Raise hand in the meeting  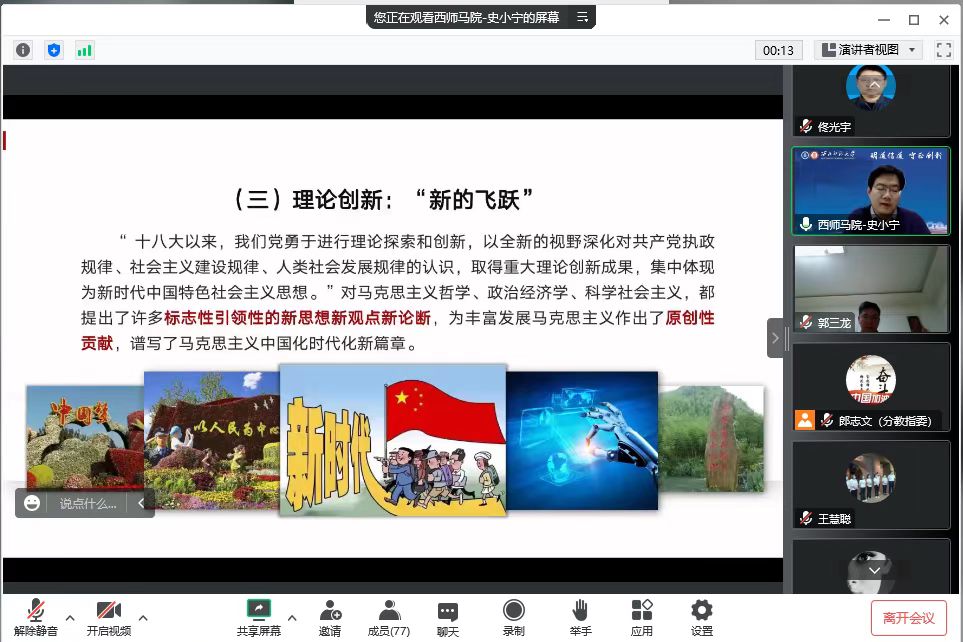(x=580, y=617)
